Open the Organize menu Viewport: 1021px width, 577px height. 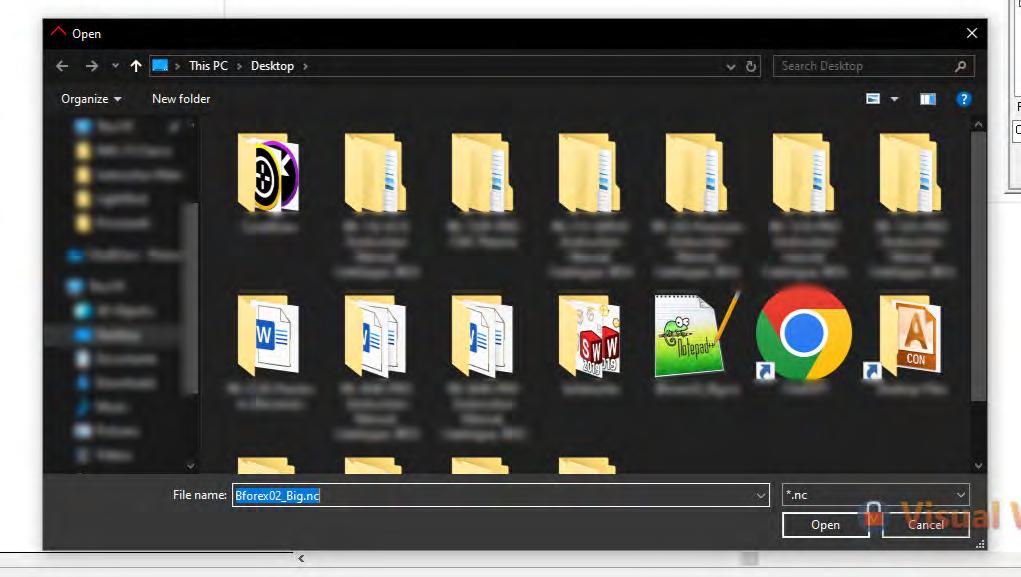[x=91, y=99]
